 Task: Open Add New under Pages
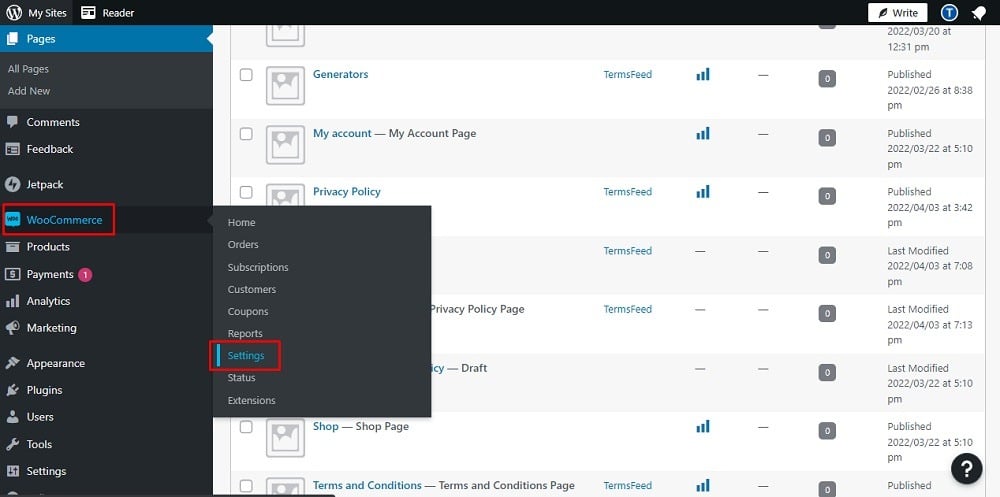[x=29, y=91]
